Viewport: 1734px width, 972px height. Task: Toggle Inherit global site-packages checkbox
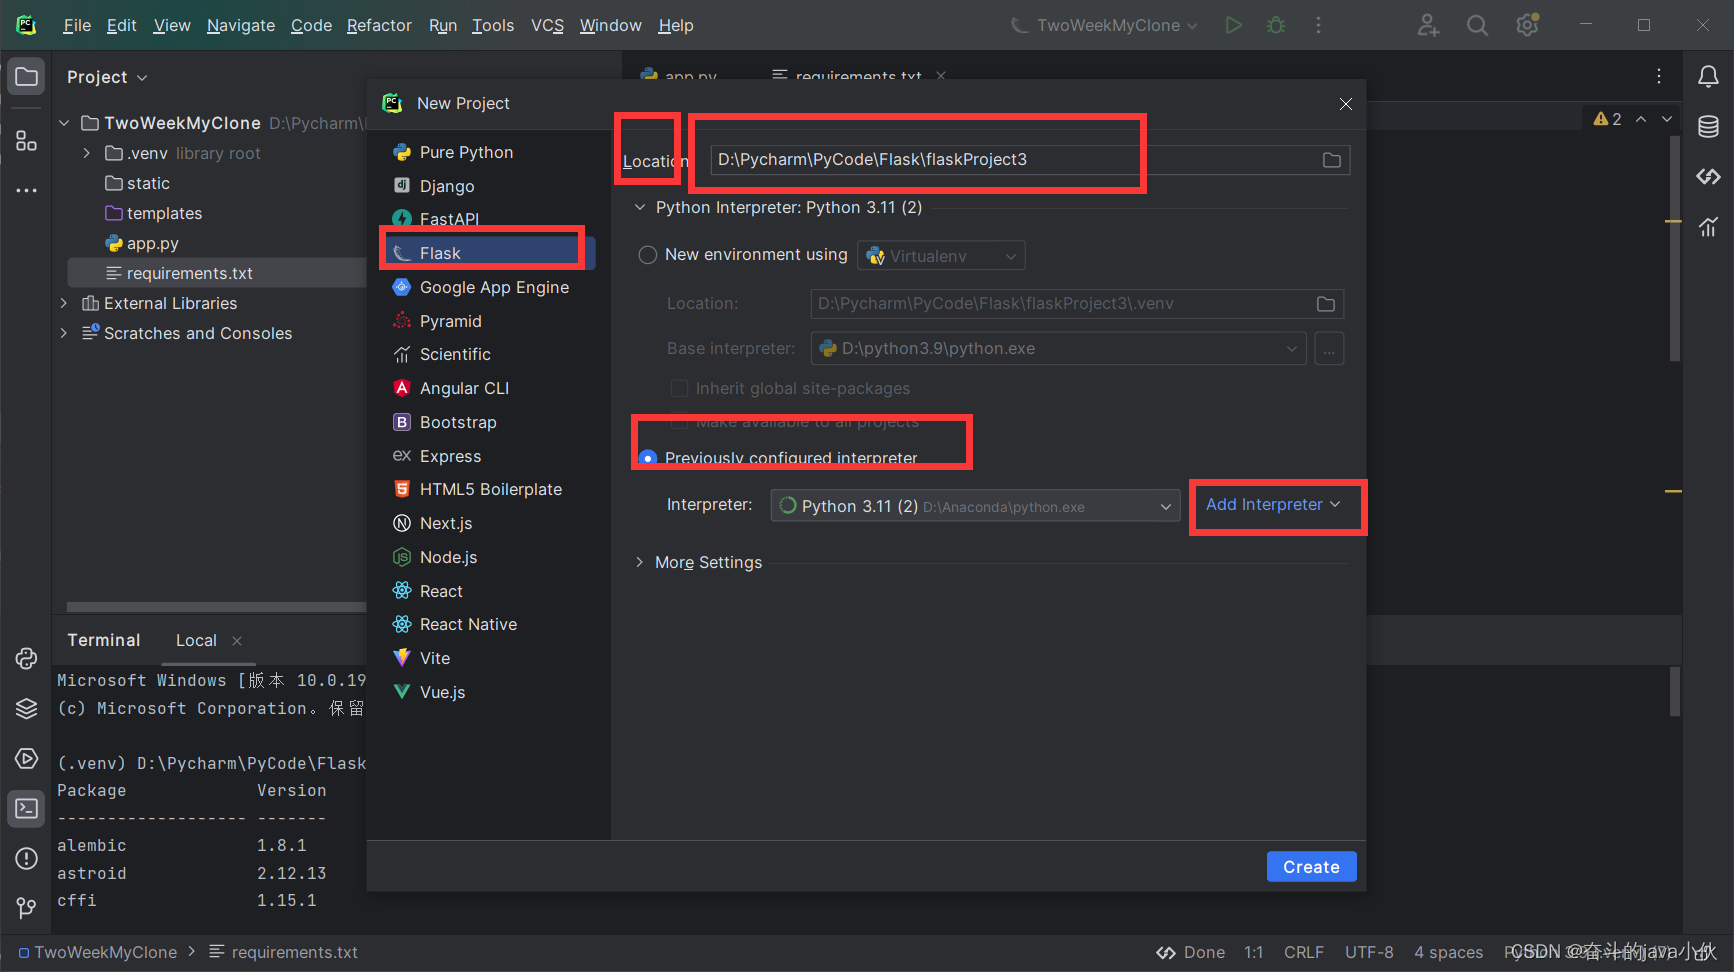pos(679,388)
